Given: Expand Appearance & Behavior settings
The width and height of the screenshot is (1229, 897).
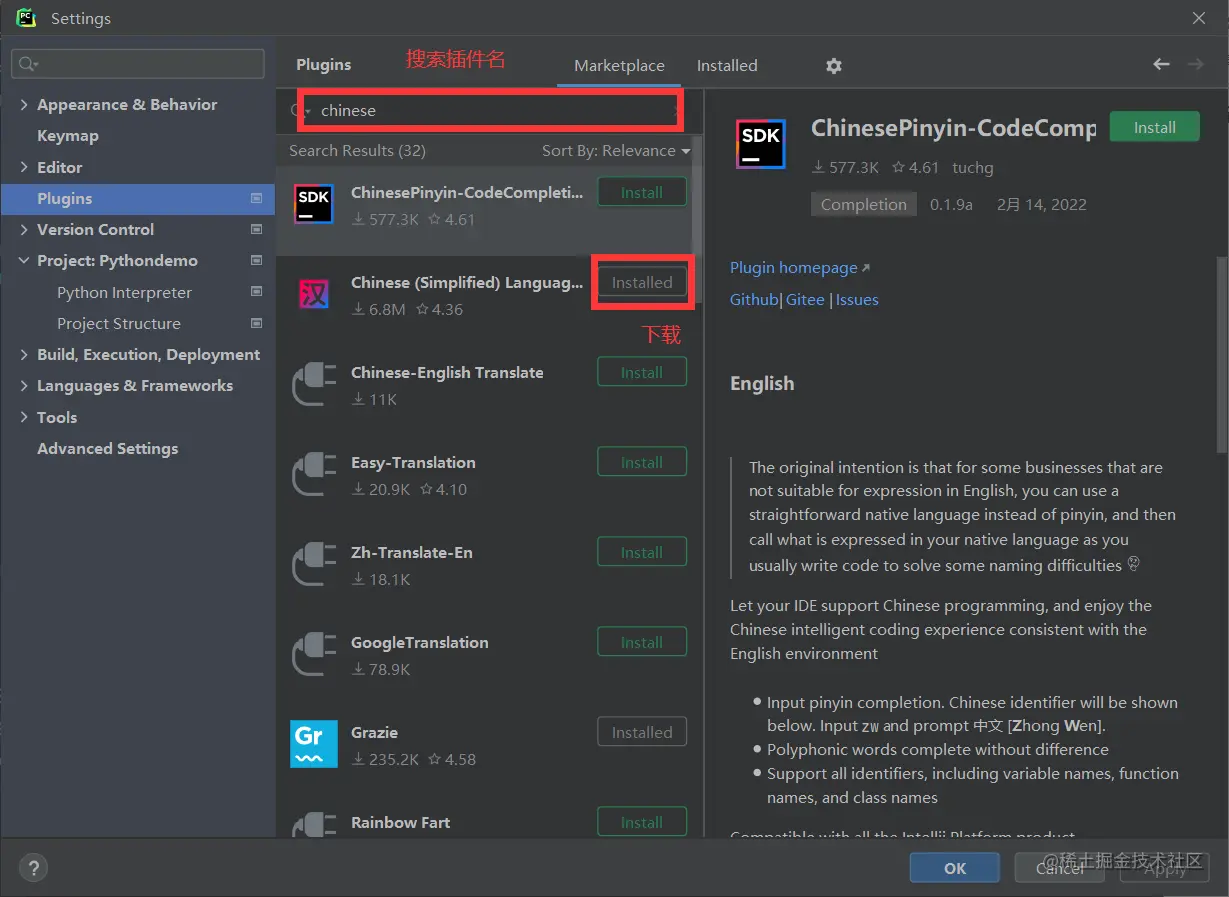Looking at the screenshot, I should click(x=24, y=105).
